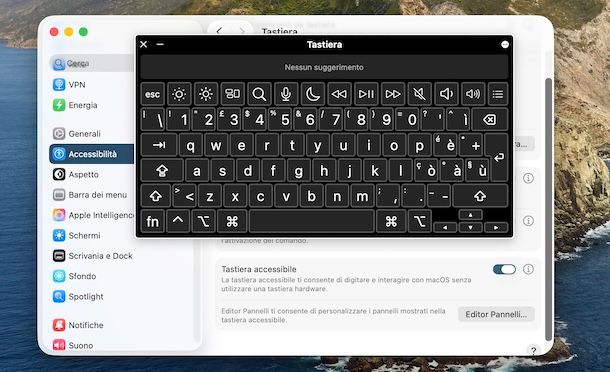Click the Editor Pannelli button
Image resolution: width=610 pixels, height=372 pixels.
coord(496,314)
